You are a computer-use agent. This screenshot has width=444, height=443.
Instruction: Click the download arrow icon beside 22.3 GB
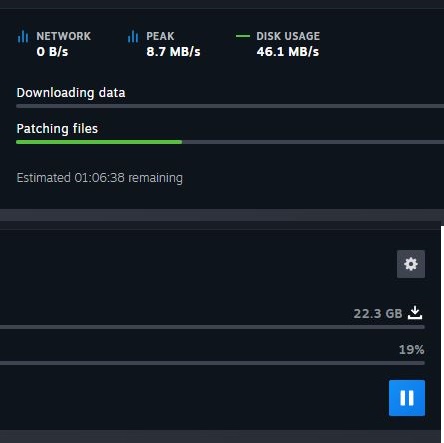pos(415,313)
